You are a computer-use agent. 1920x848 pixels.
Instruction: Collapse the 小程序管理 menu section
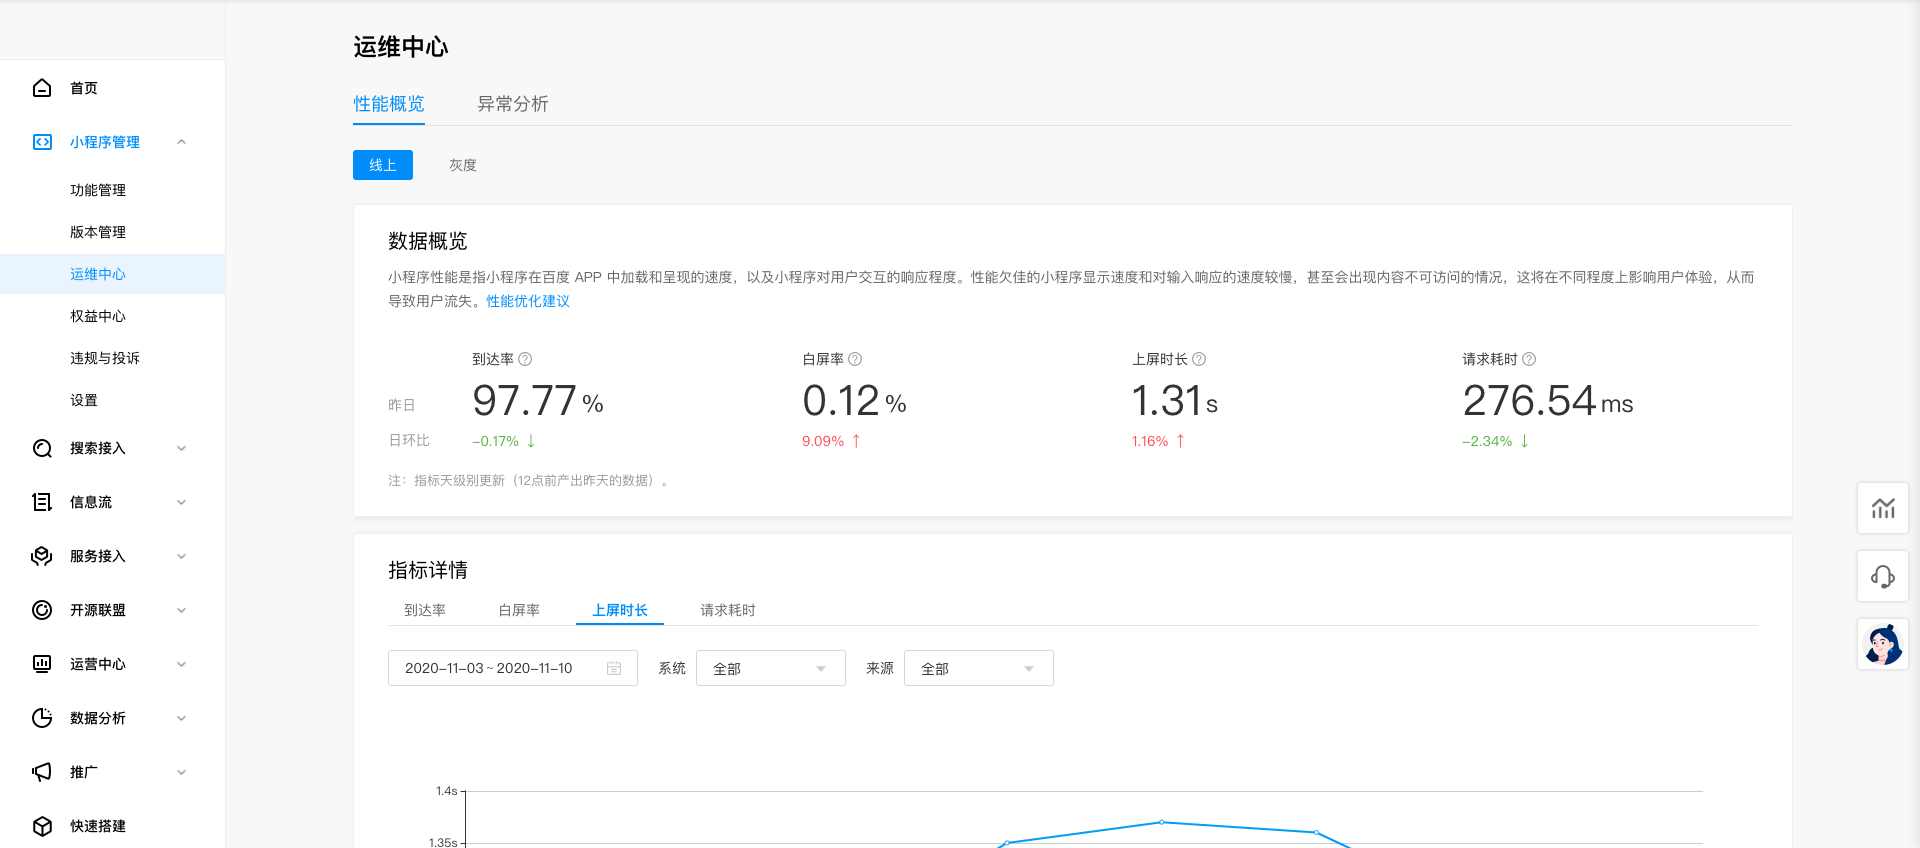tap(181, 142)
